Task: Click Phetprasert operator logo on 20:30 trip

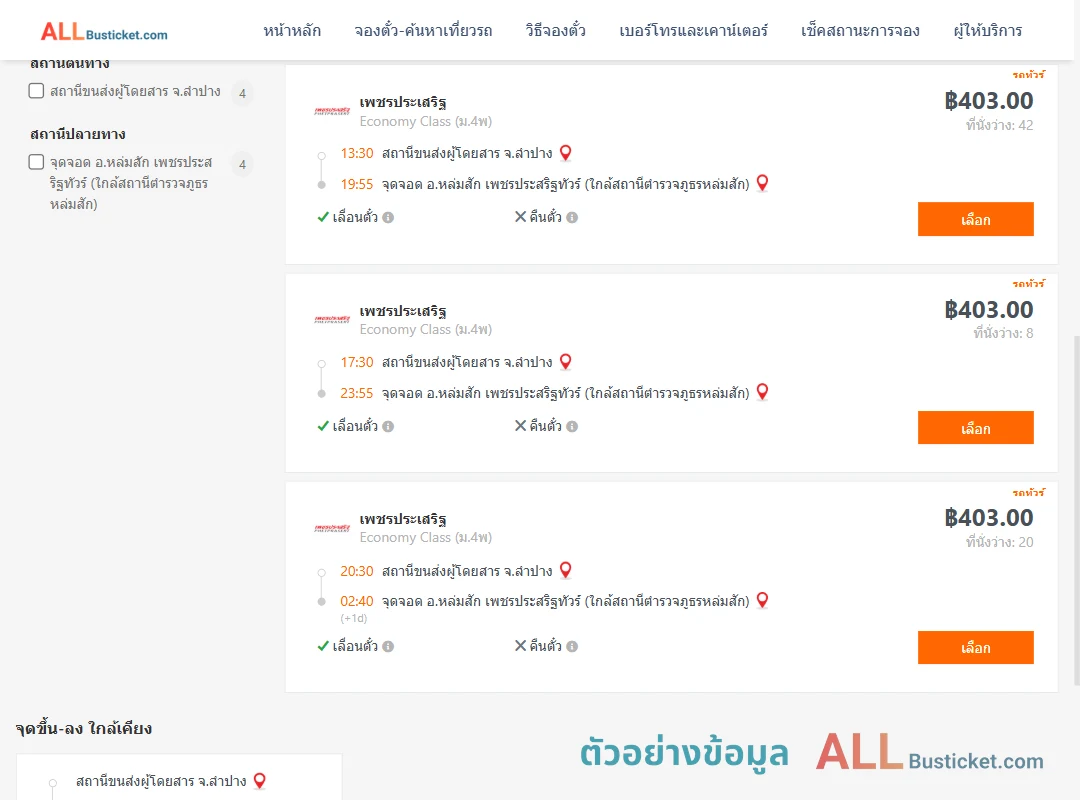Action: [332, 529]
